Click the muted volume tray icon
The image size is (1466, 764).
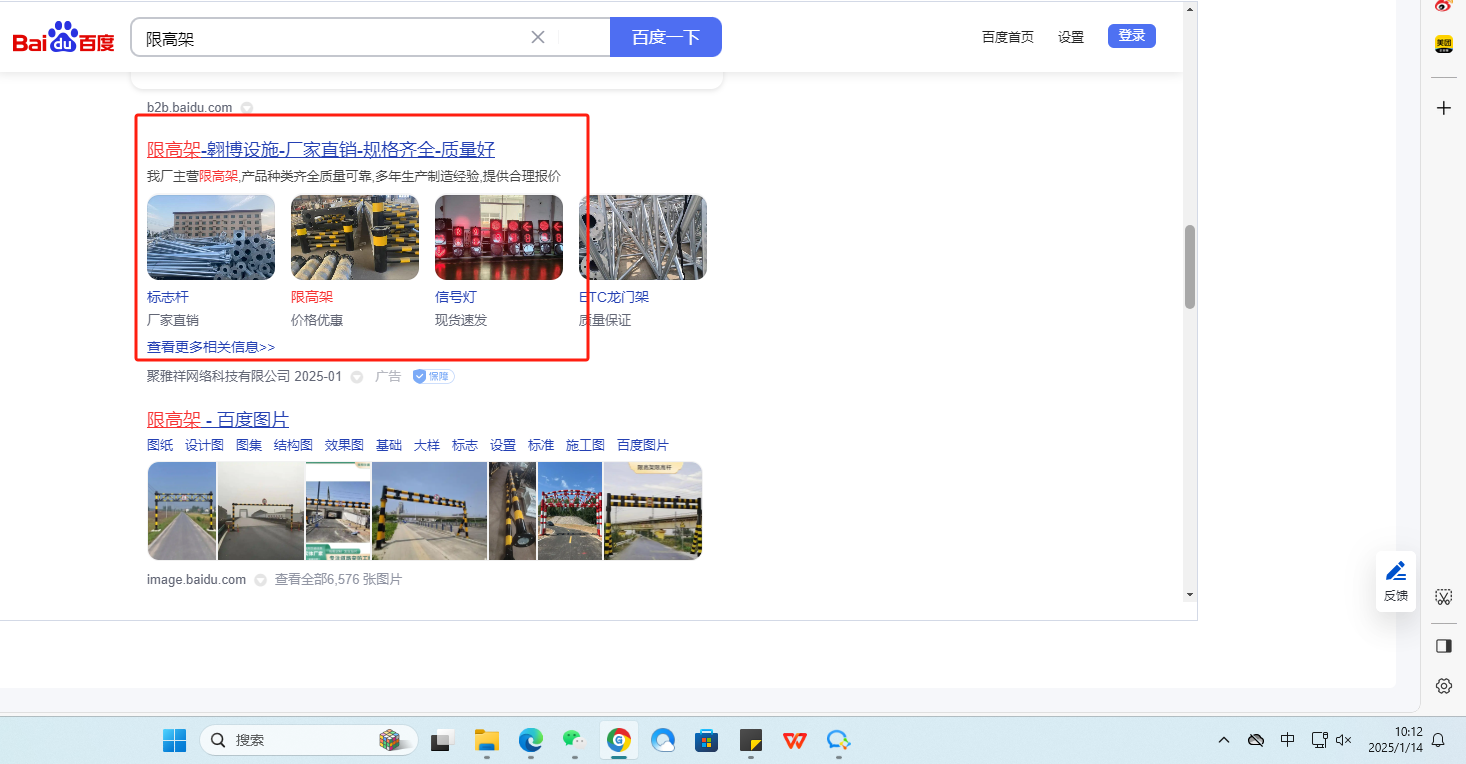(1344, 740)
